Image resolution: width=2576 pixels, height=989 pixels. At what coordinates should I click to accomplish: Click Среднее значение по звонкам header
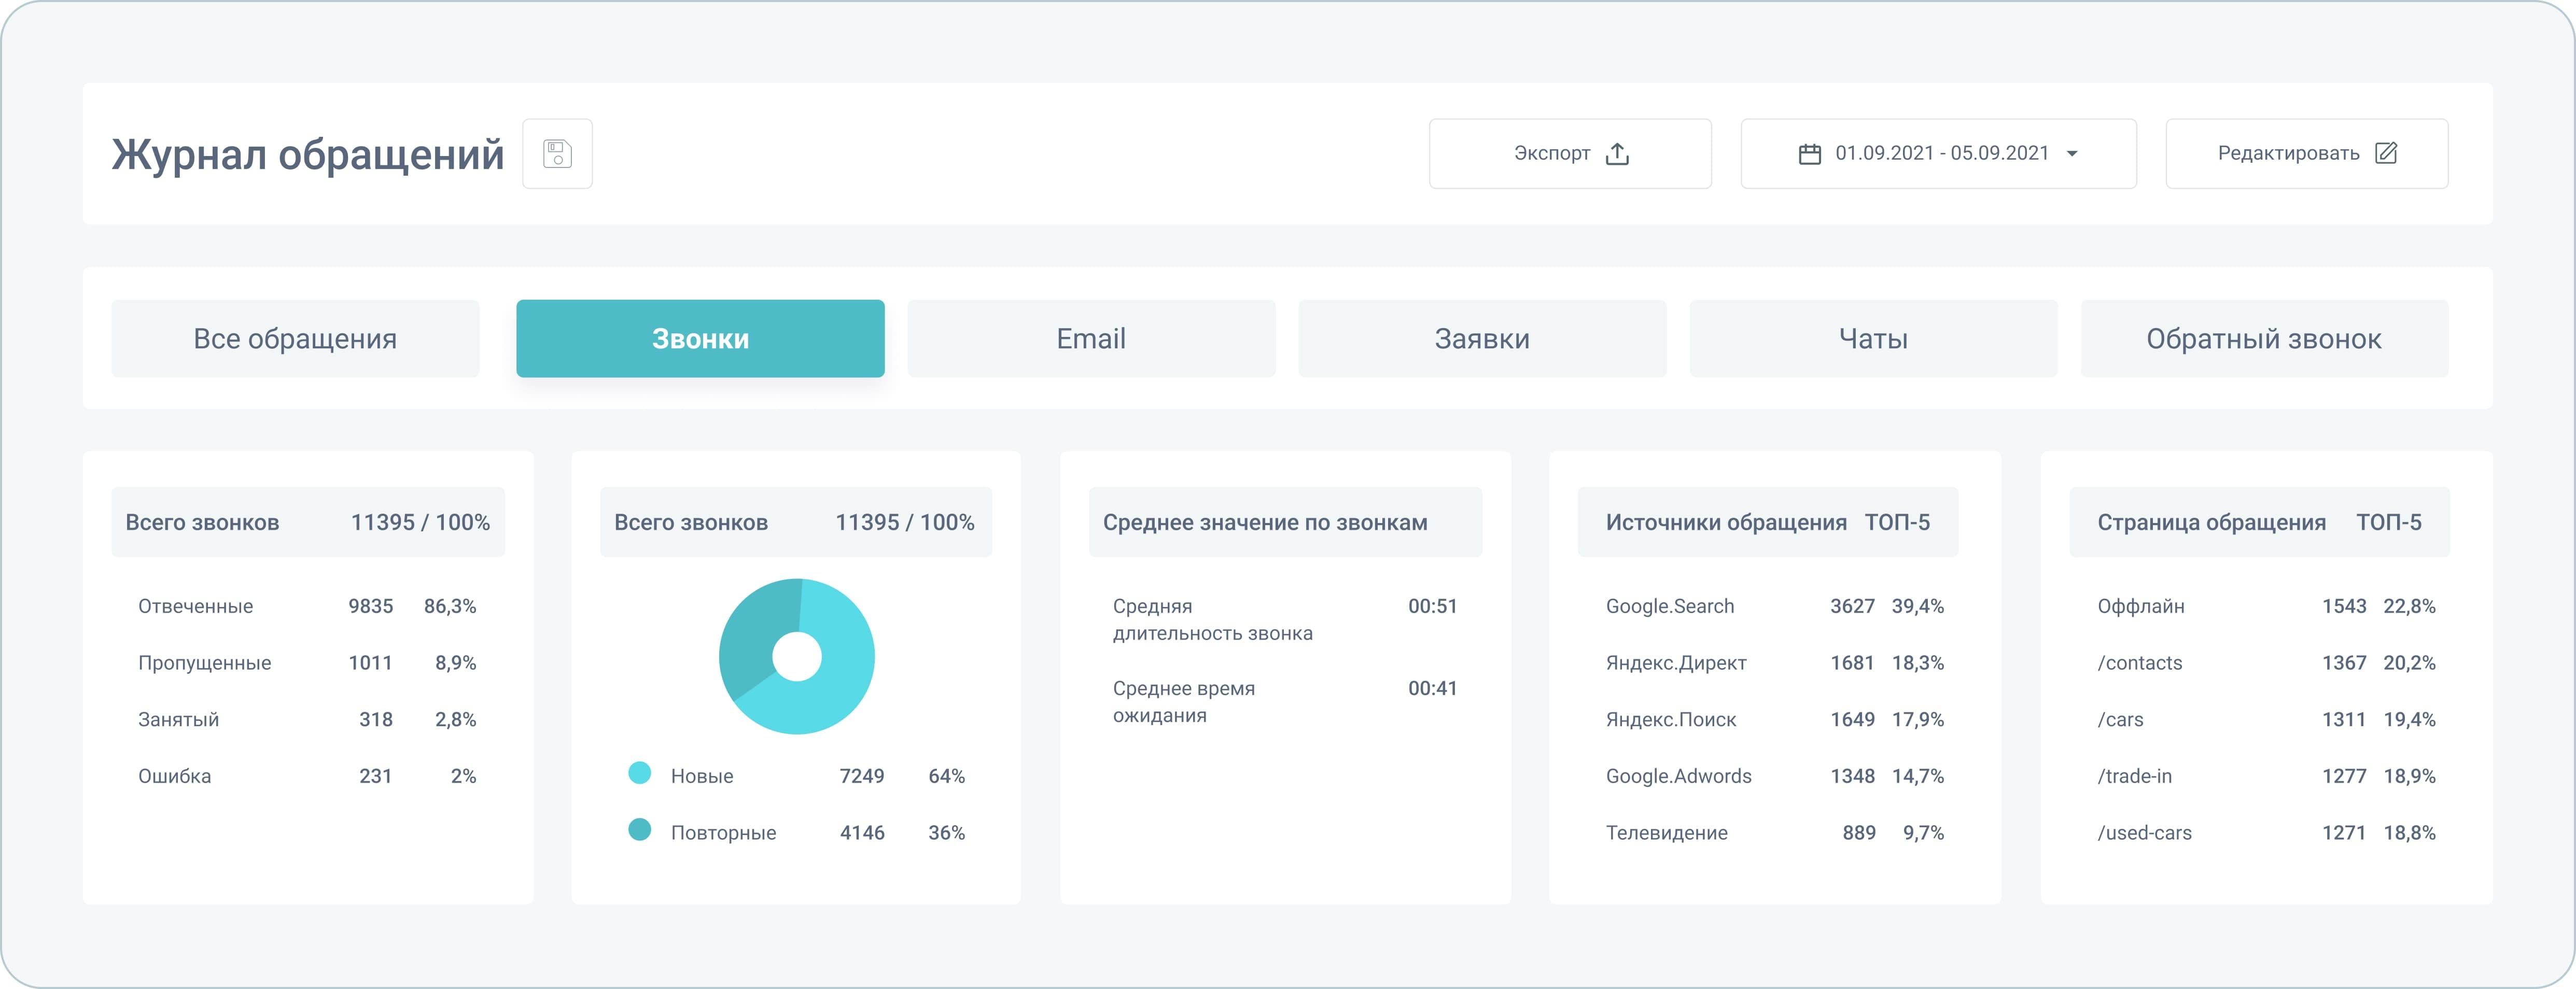(1285, 522)
